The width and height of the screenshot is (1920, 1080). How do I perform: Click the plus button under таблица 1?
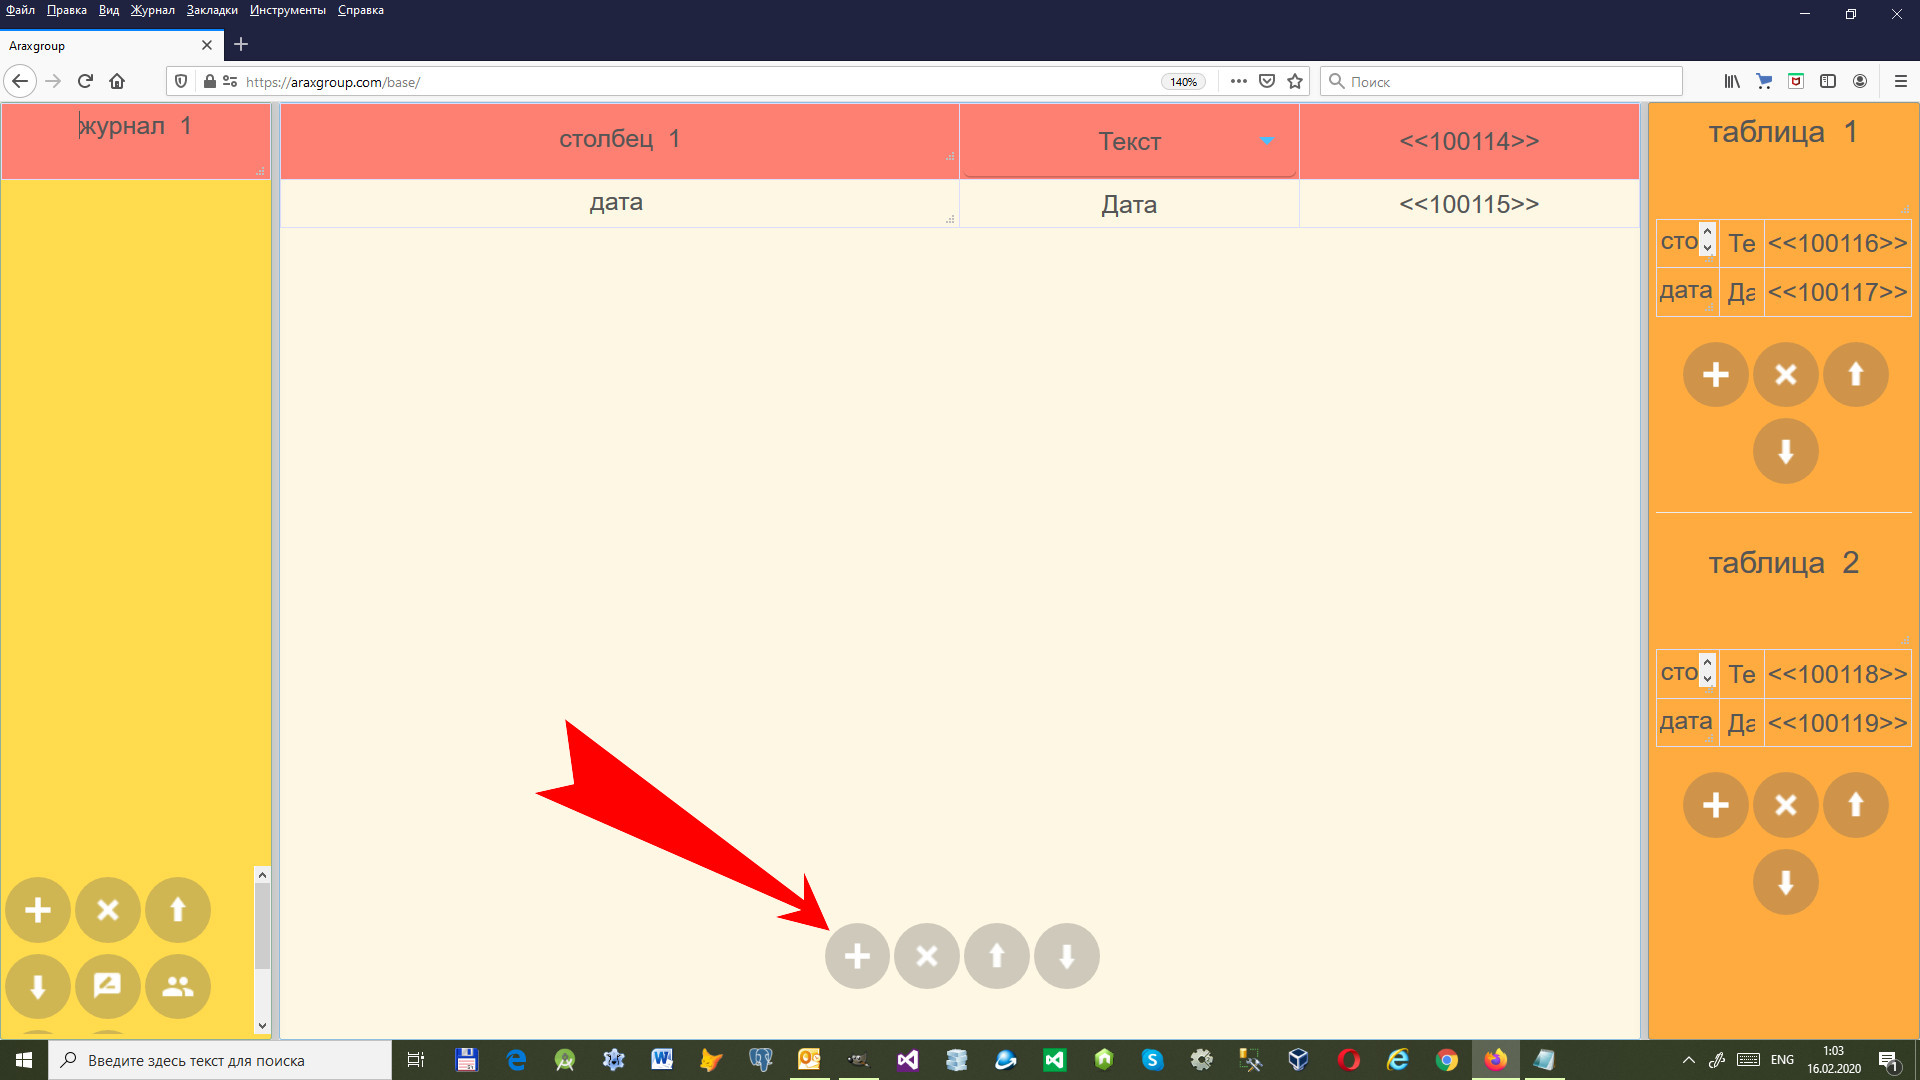pyautogui.click(x=1716, y=375)
